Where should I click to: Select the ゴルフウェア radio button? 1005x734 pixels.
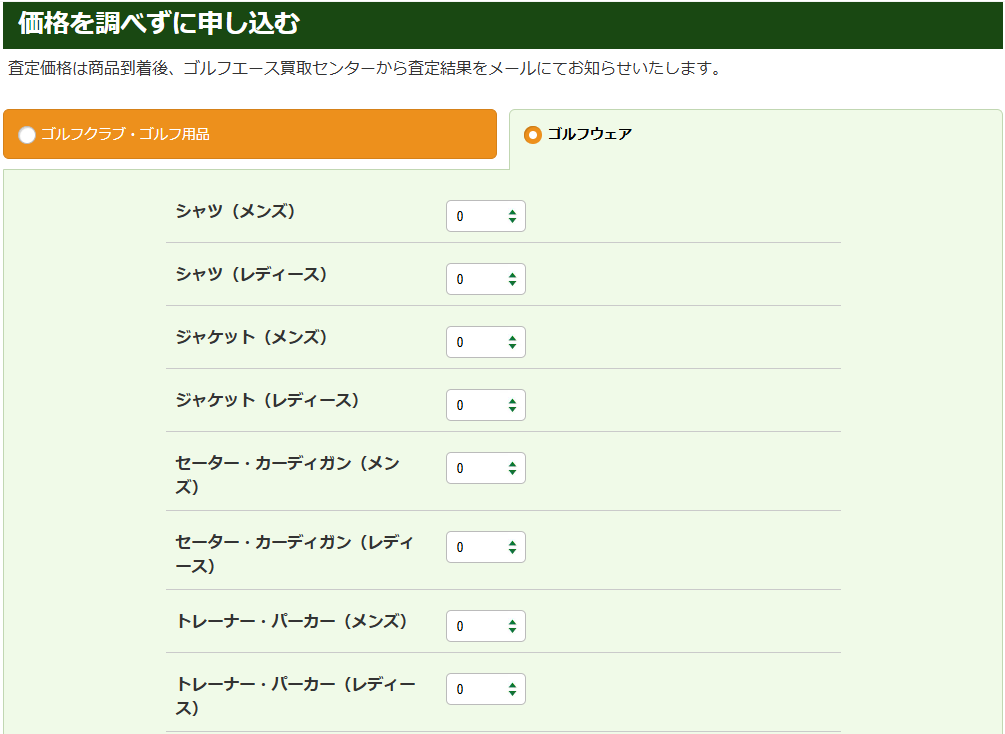pos(533,134)
